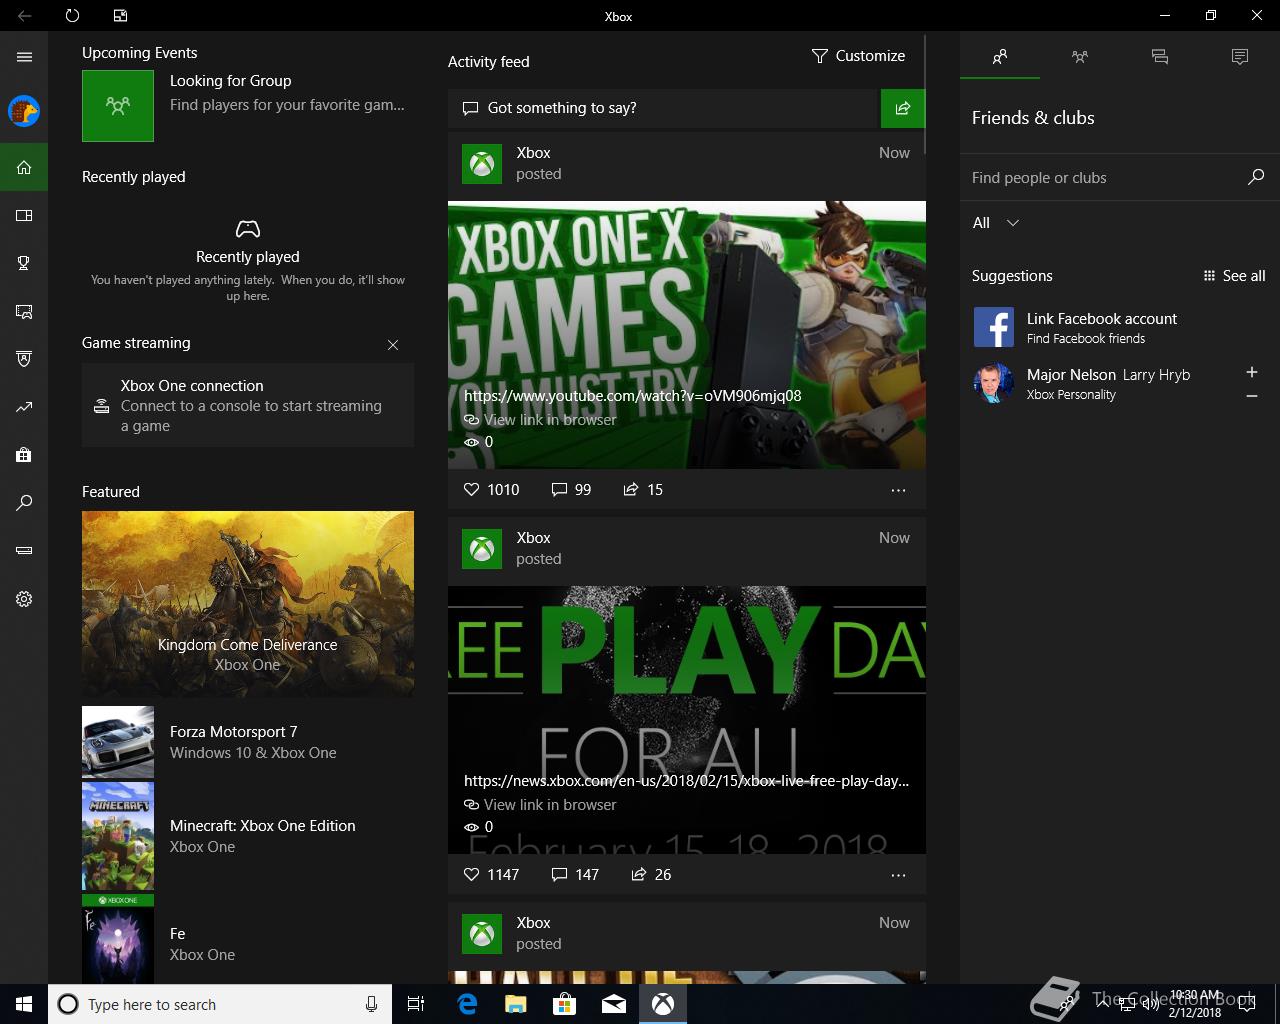The width and height of the screenshot is (1280, 1024).
Task: Refresh the page with top reload icon
Action: (72, 16)
